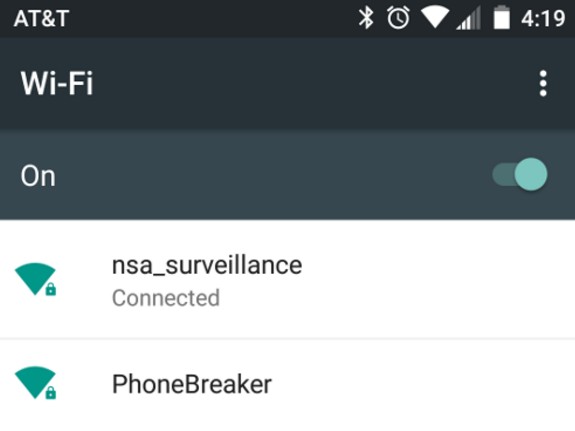
Task: Select the PhoneBreaker network
Action: click(x=288, y=385)
